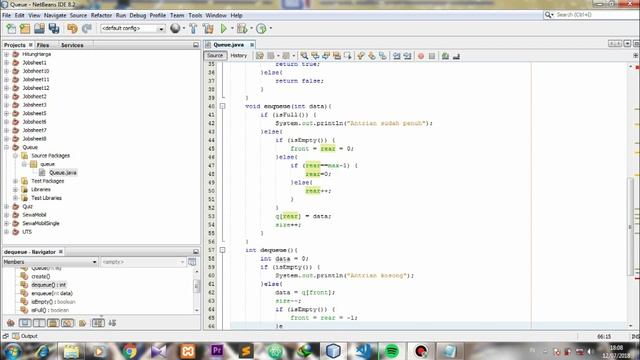The width and height of the screenshot is (640, 360).
Task: Open the Navigate menu
Action: (55, 15)
